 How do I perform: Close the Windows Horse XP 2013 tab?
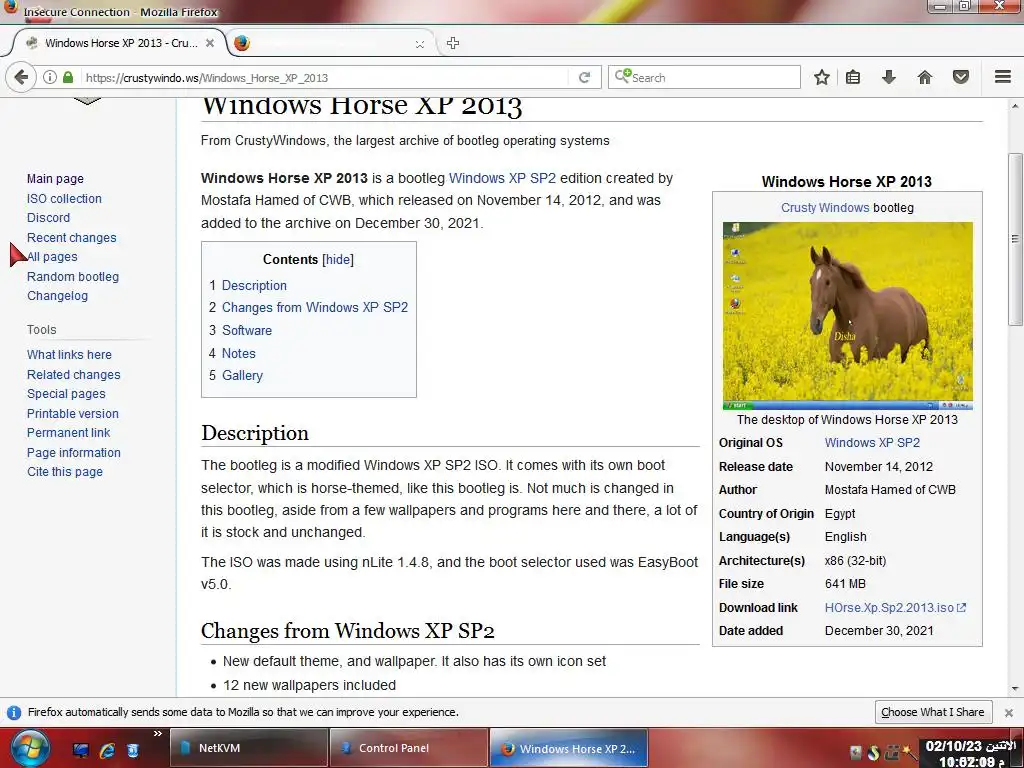pos(210,43)
